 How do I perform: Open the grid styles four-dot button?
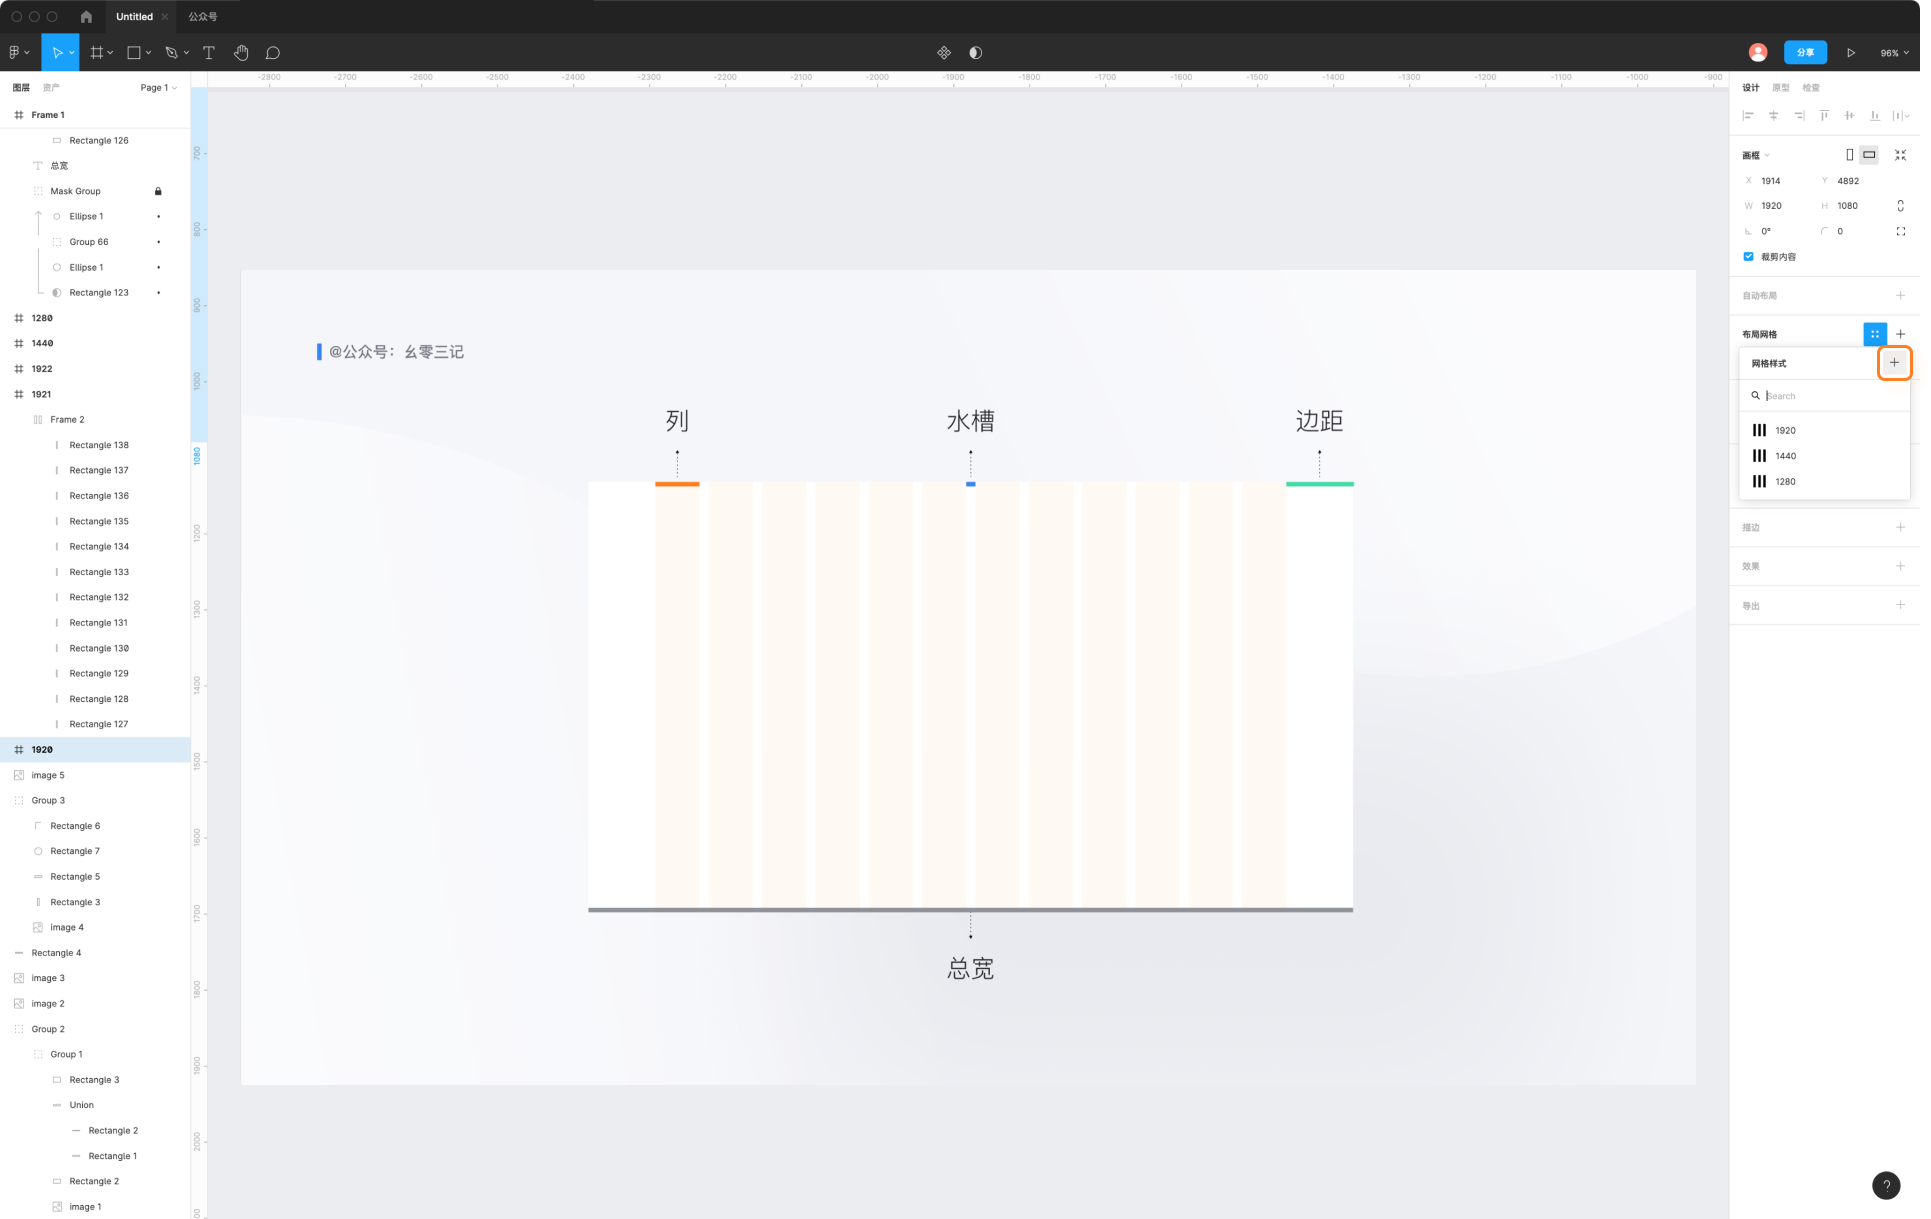pos(1874,334)
